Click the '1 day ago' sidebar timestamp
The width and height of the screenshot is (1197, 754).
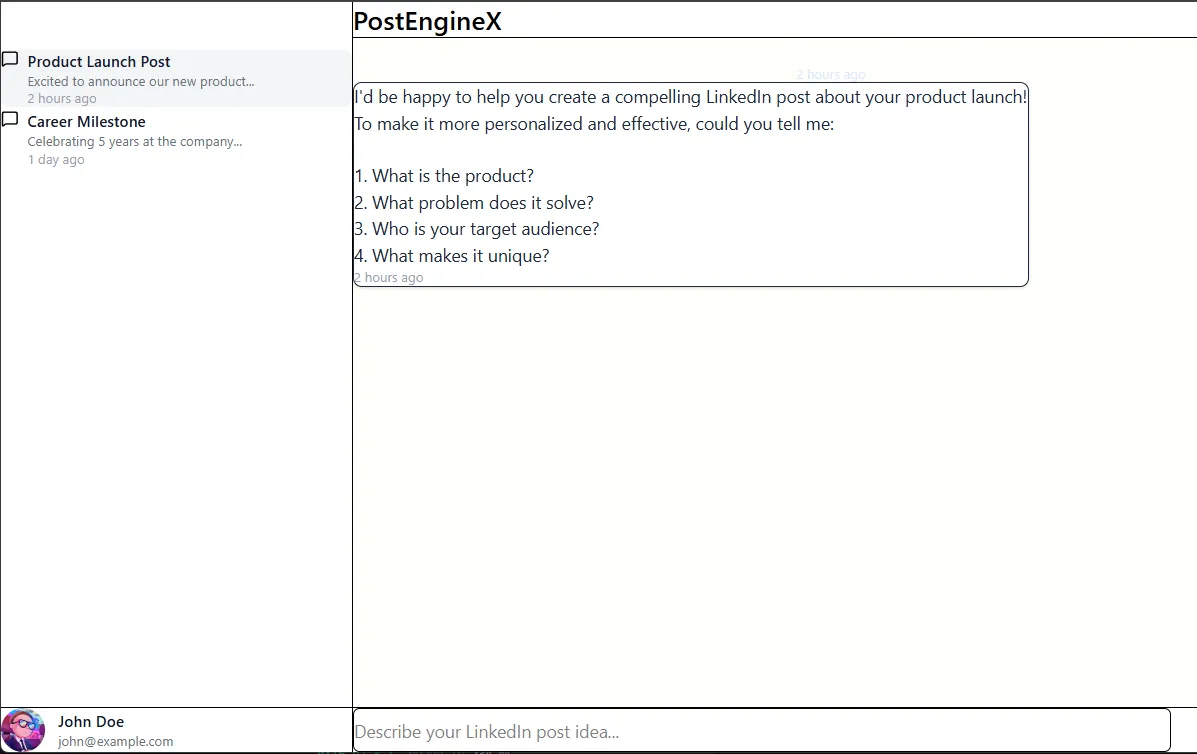(56, 160)
